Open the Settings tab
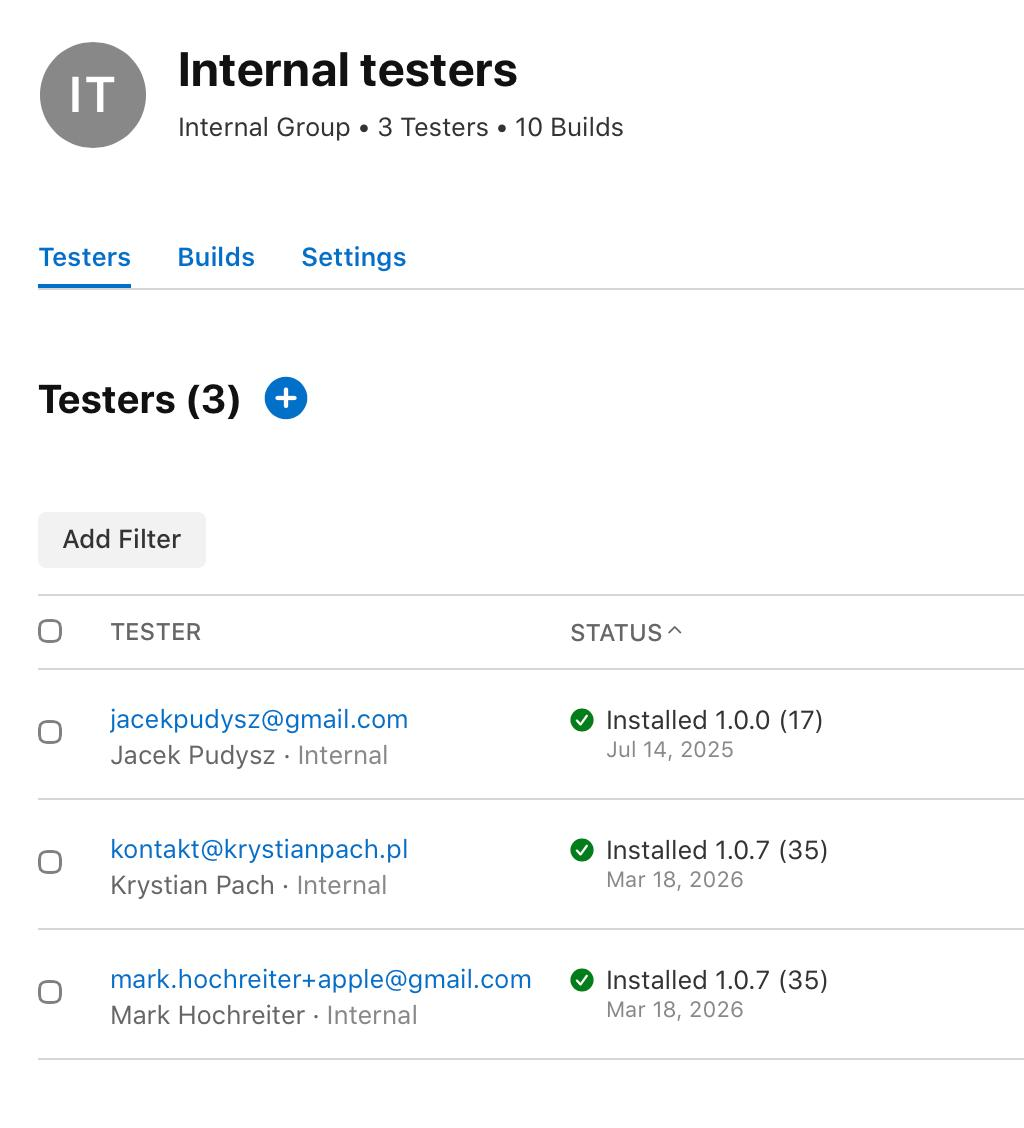The width and height of the screenshot is (1024, 1128). [353, 258]
